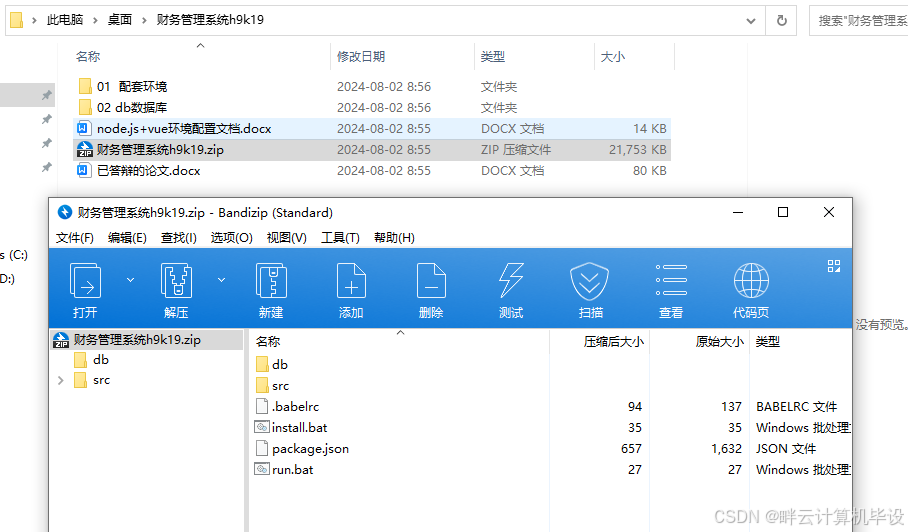Select 财务管理系统h9k19.zip in Explorer list

click(151, 149)
